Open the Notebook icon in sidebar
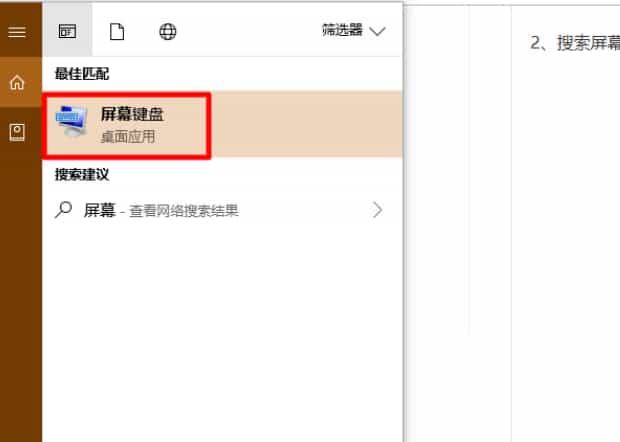Image resolution: width=620 pixels, height=442 pixels. tap(17, 132)
